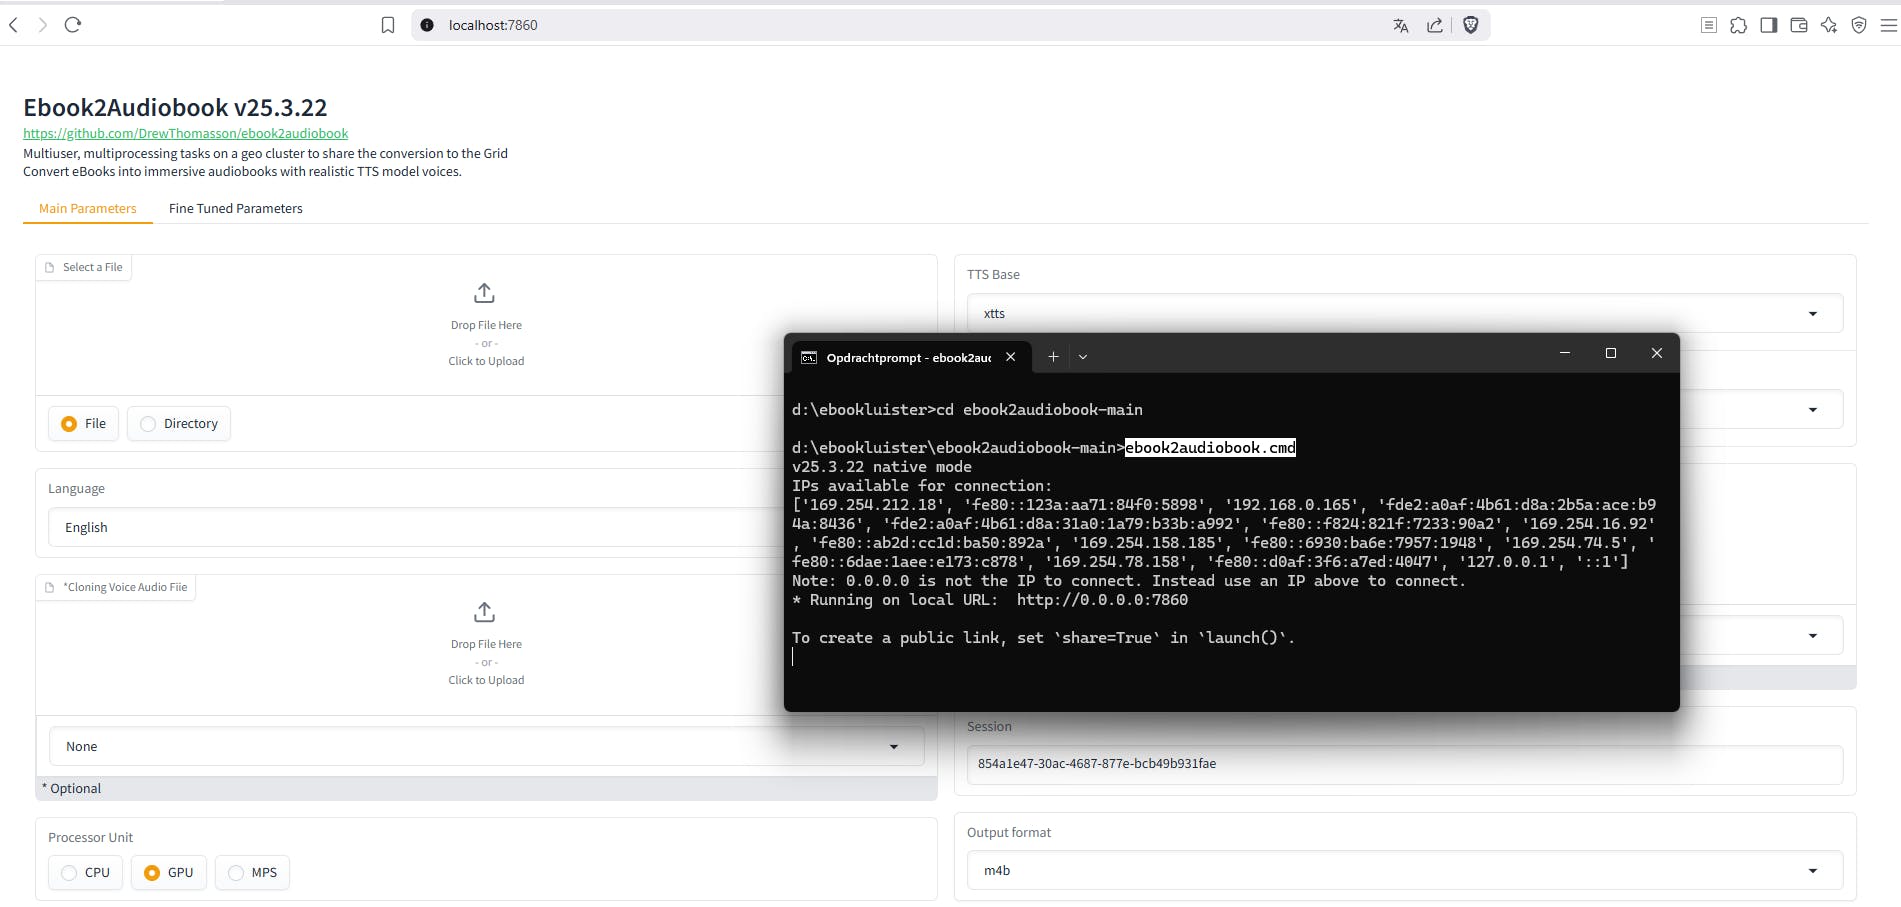Expand the TTS Base xtts dropdown

coord(1405,314)
